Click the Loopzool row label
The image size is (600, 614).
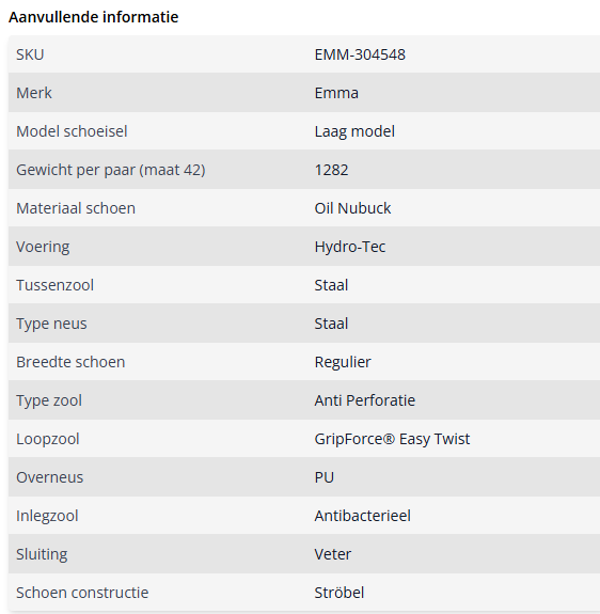tap(48, 439)
